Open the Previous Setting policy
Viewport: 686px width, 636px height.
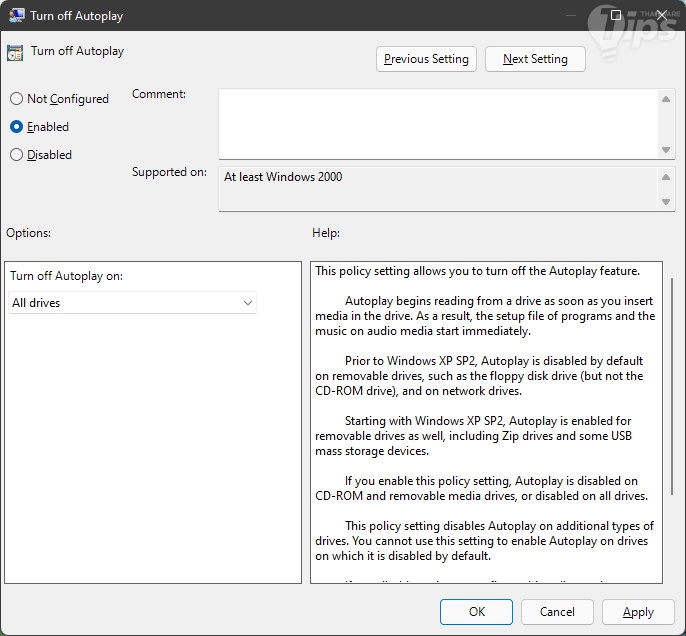(x=426, y=59)
